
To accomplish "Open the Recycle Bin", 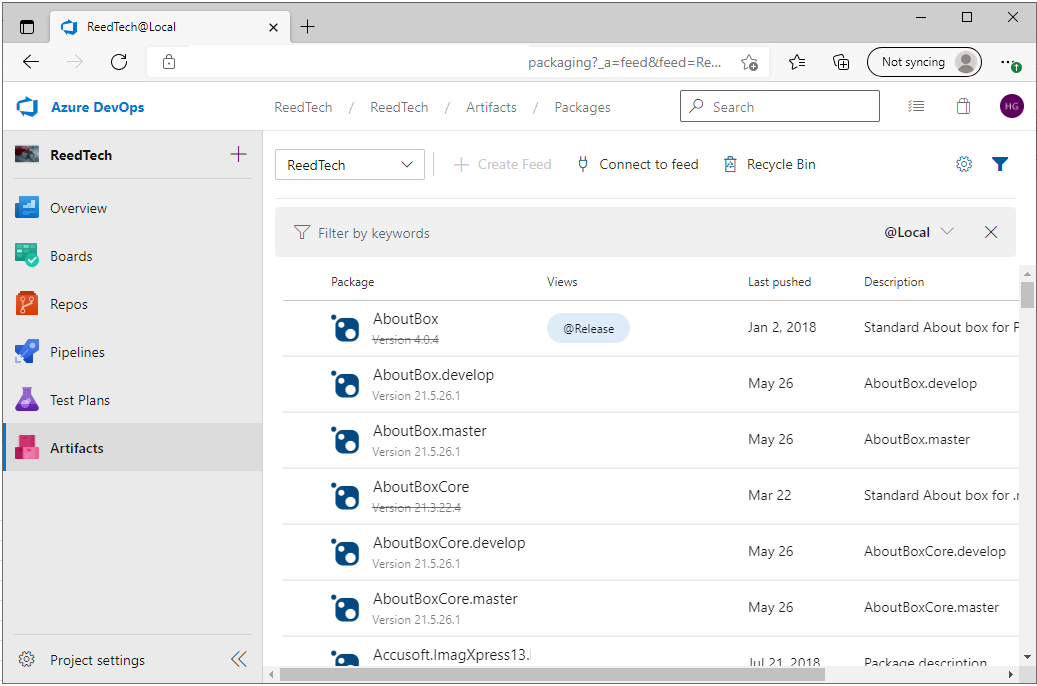I will point(769,164).
